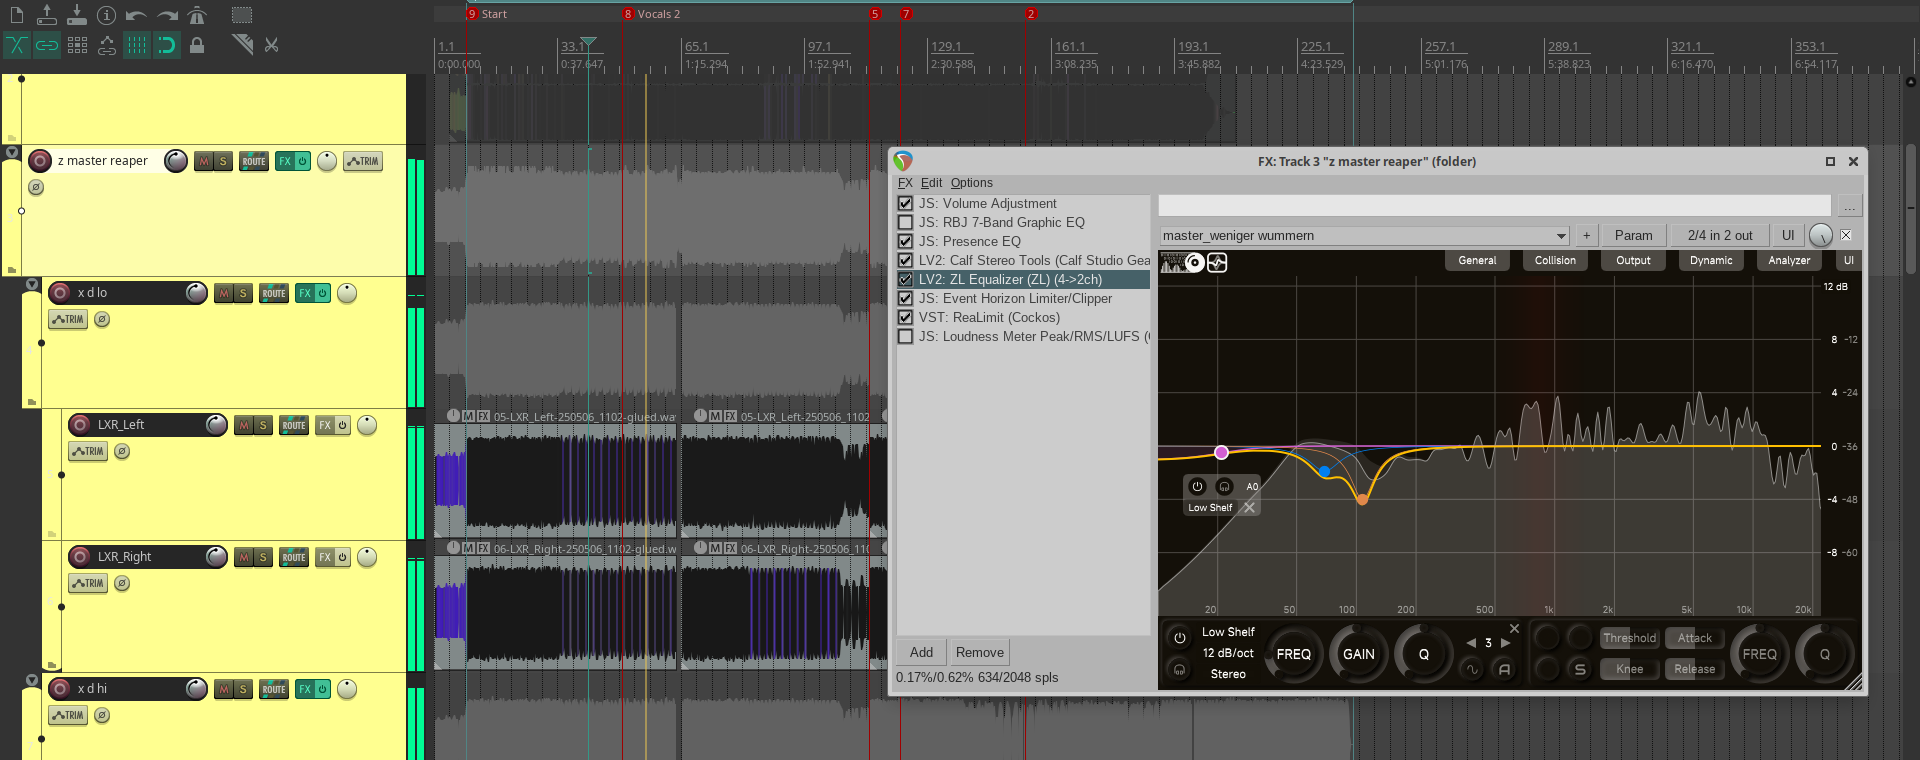Click ZL Equalizer band solo headphone icon
This screenshot has width=1920, height=760.
[1179, 669]
